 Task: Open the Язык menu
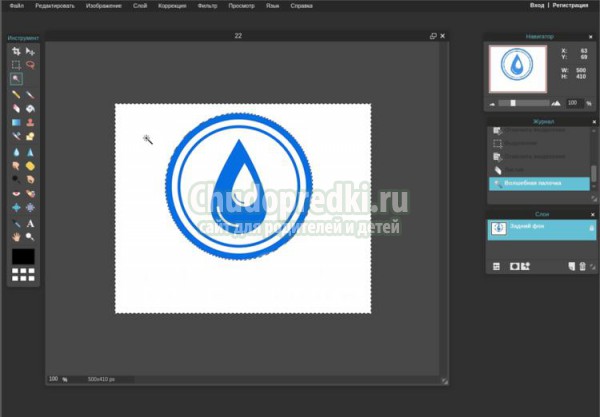pos(272,6)
